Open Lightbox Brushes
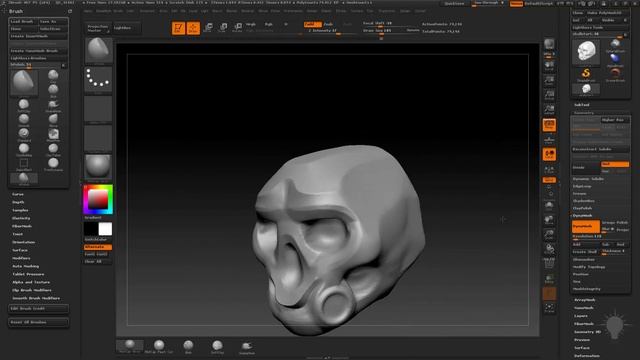This screenshot has height=360, width=640. (x=38, y=58)
